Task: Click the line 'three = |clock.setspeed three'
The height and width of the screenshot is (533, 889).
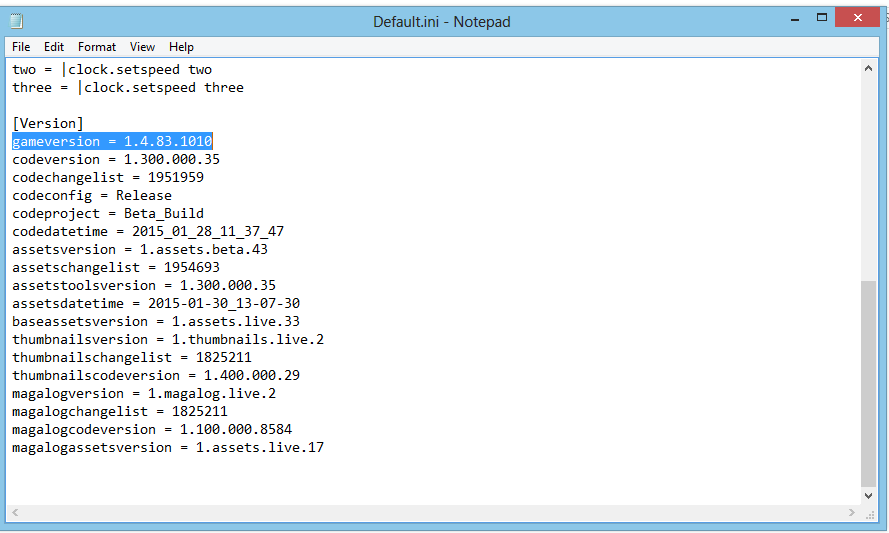Action: tap(128, 88)
